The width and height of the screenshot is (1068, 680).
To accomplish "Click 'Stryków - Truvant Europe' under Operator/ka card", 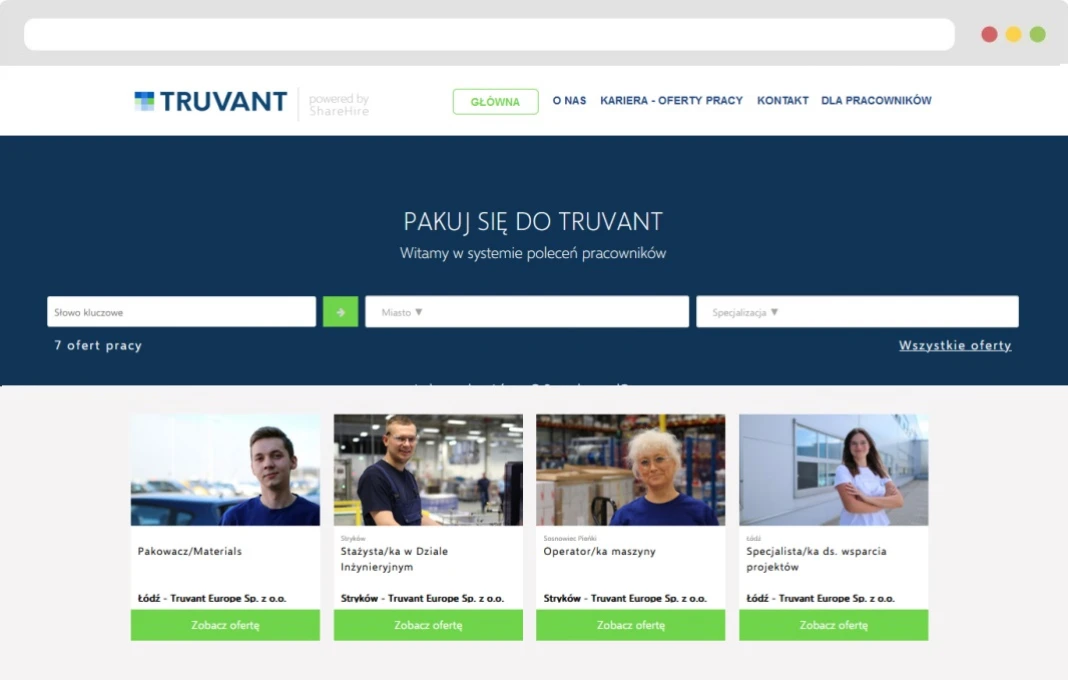I will 625,598.
